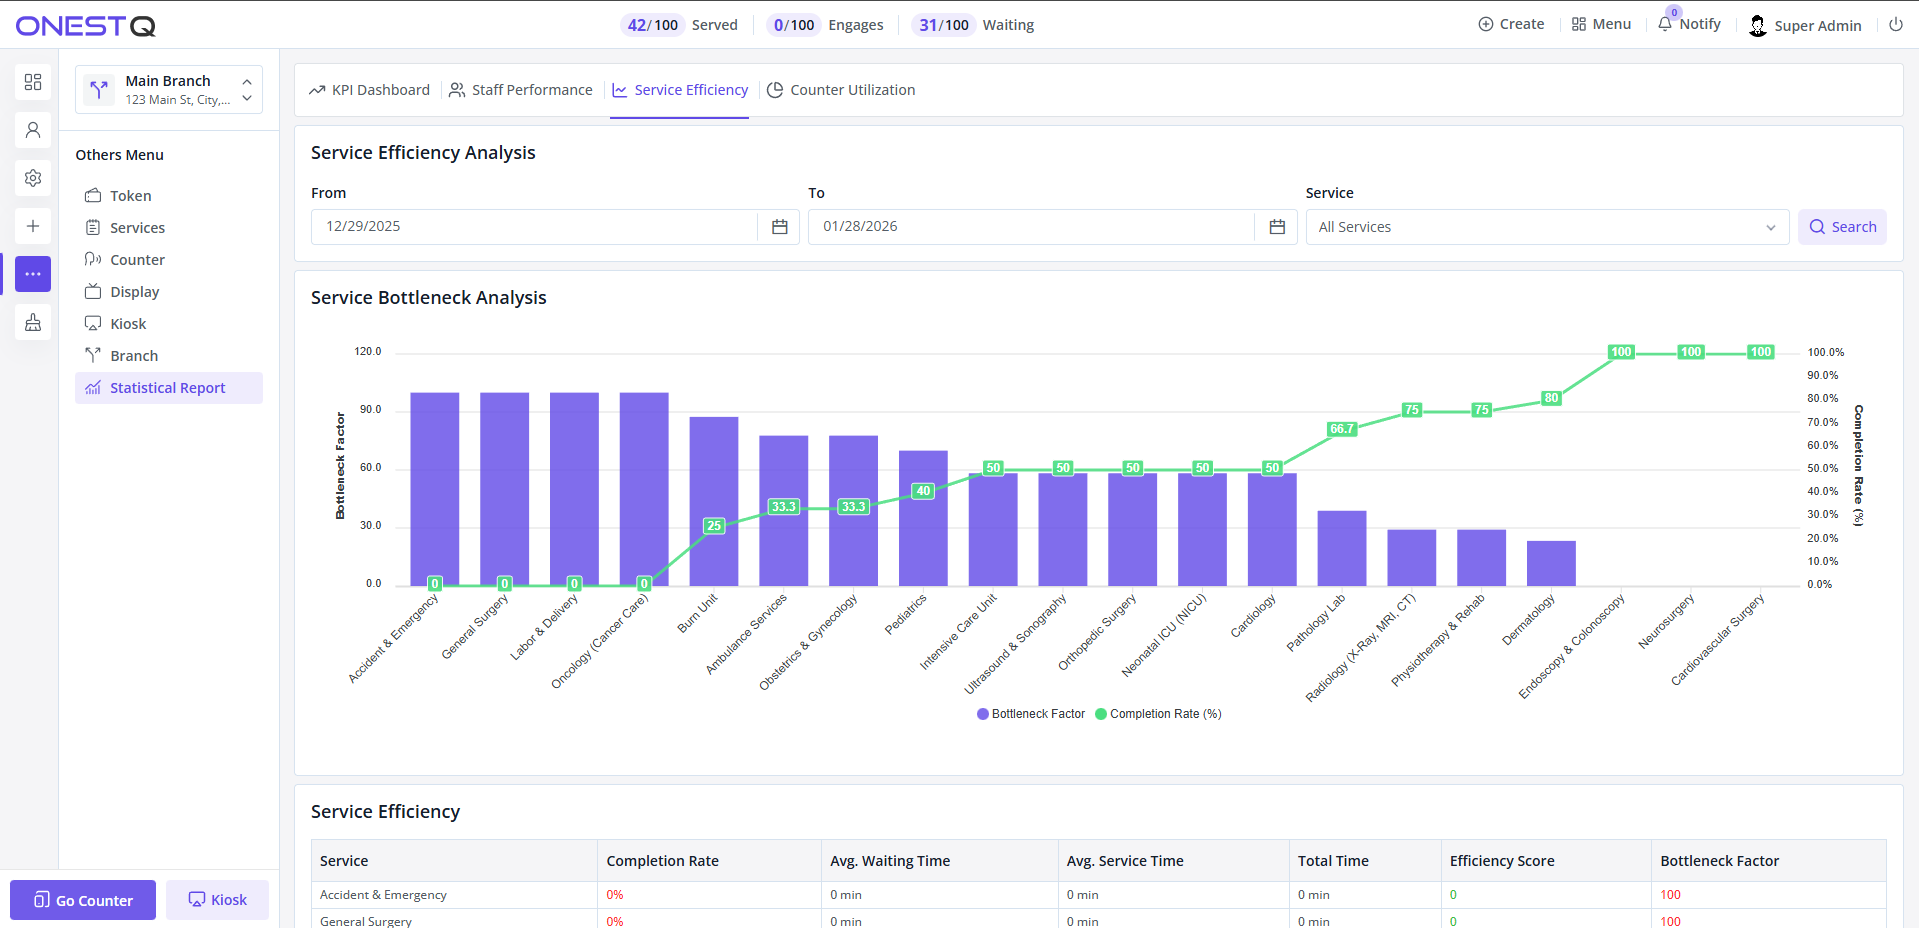Select the Service Efficiency tab

click(680, 90)
